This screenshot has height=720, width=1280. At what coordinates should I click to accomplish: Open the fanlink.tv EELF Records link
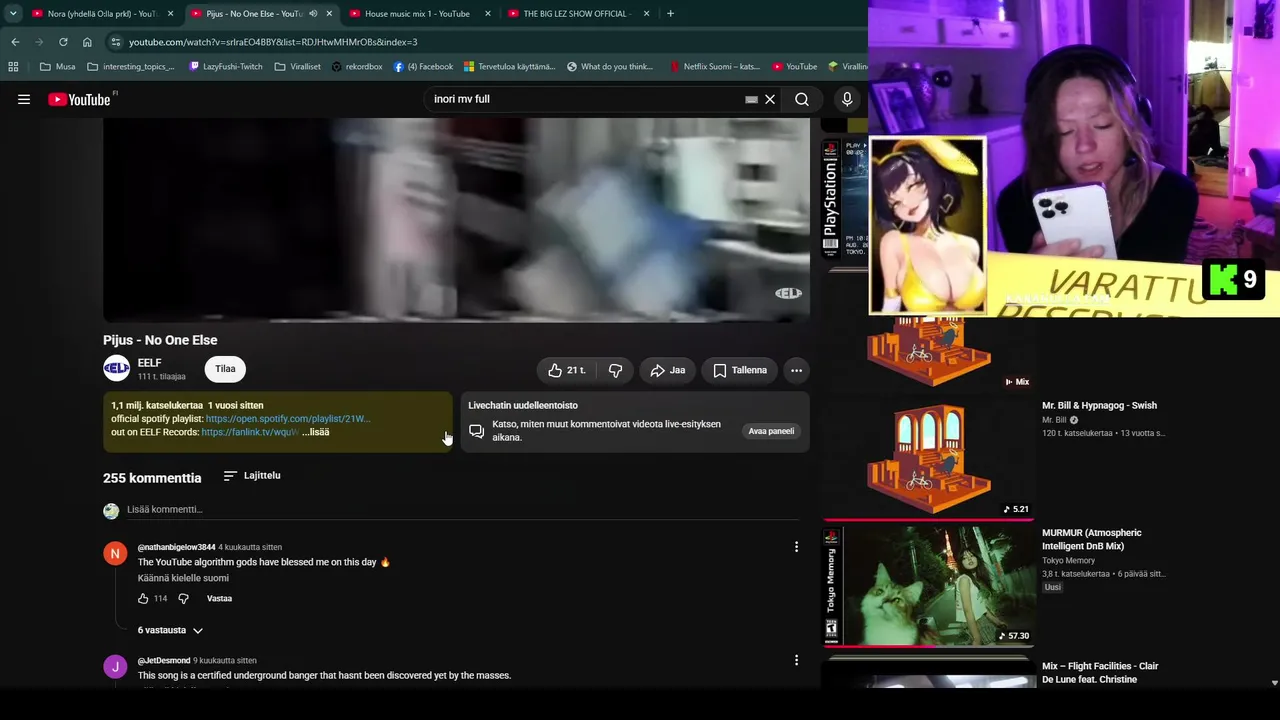tap(250, 432)
